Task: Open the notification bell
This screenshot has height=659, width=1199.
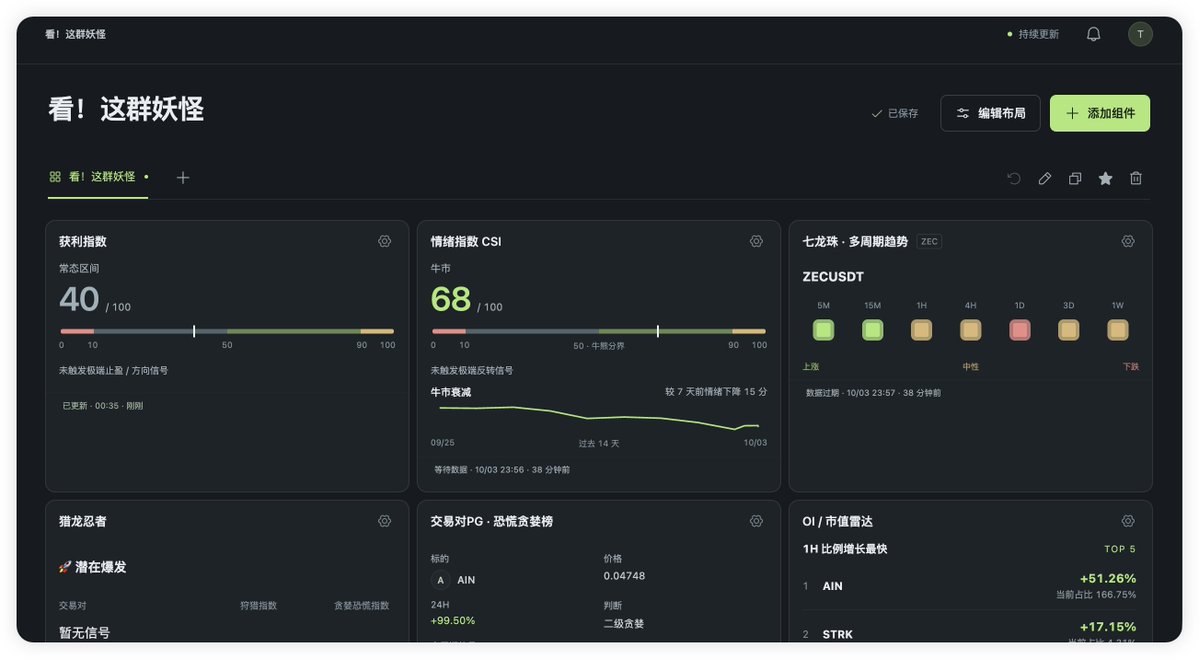Action: coord(1093,34)
